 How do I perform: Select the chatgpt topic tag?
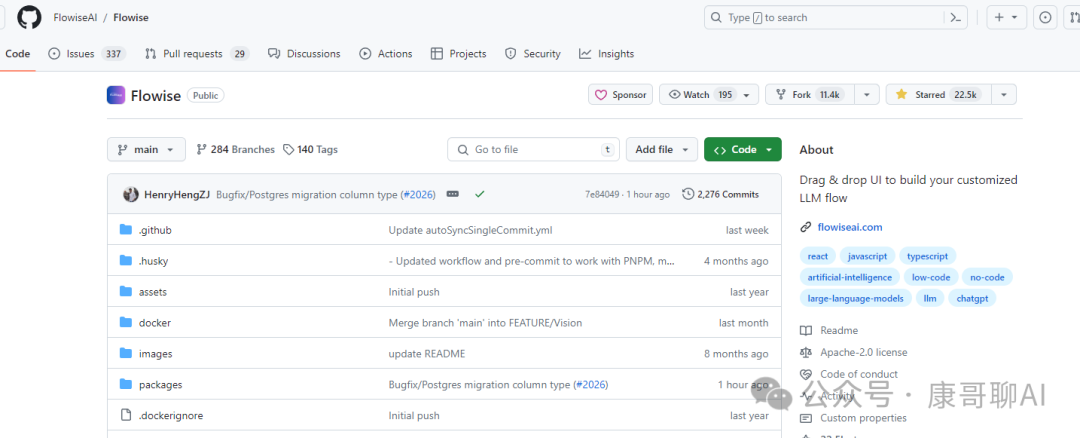[972, 299]
